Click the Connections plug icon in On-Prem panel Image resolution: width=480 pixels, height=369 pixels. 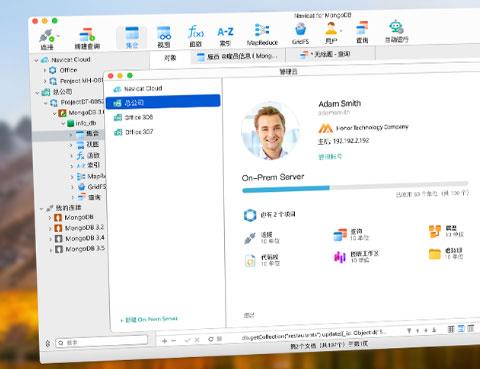point(250,238)
